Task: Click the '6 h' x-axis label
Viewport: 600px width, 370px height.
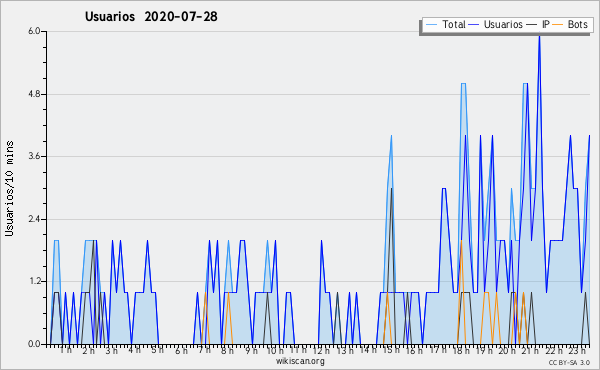Action: click(181, 350)
